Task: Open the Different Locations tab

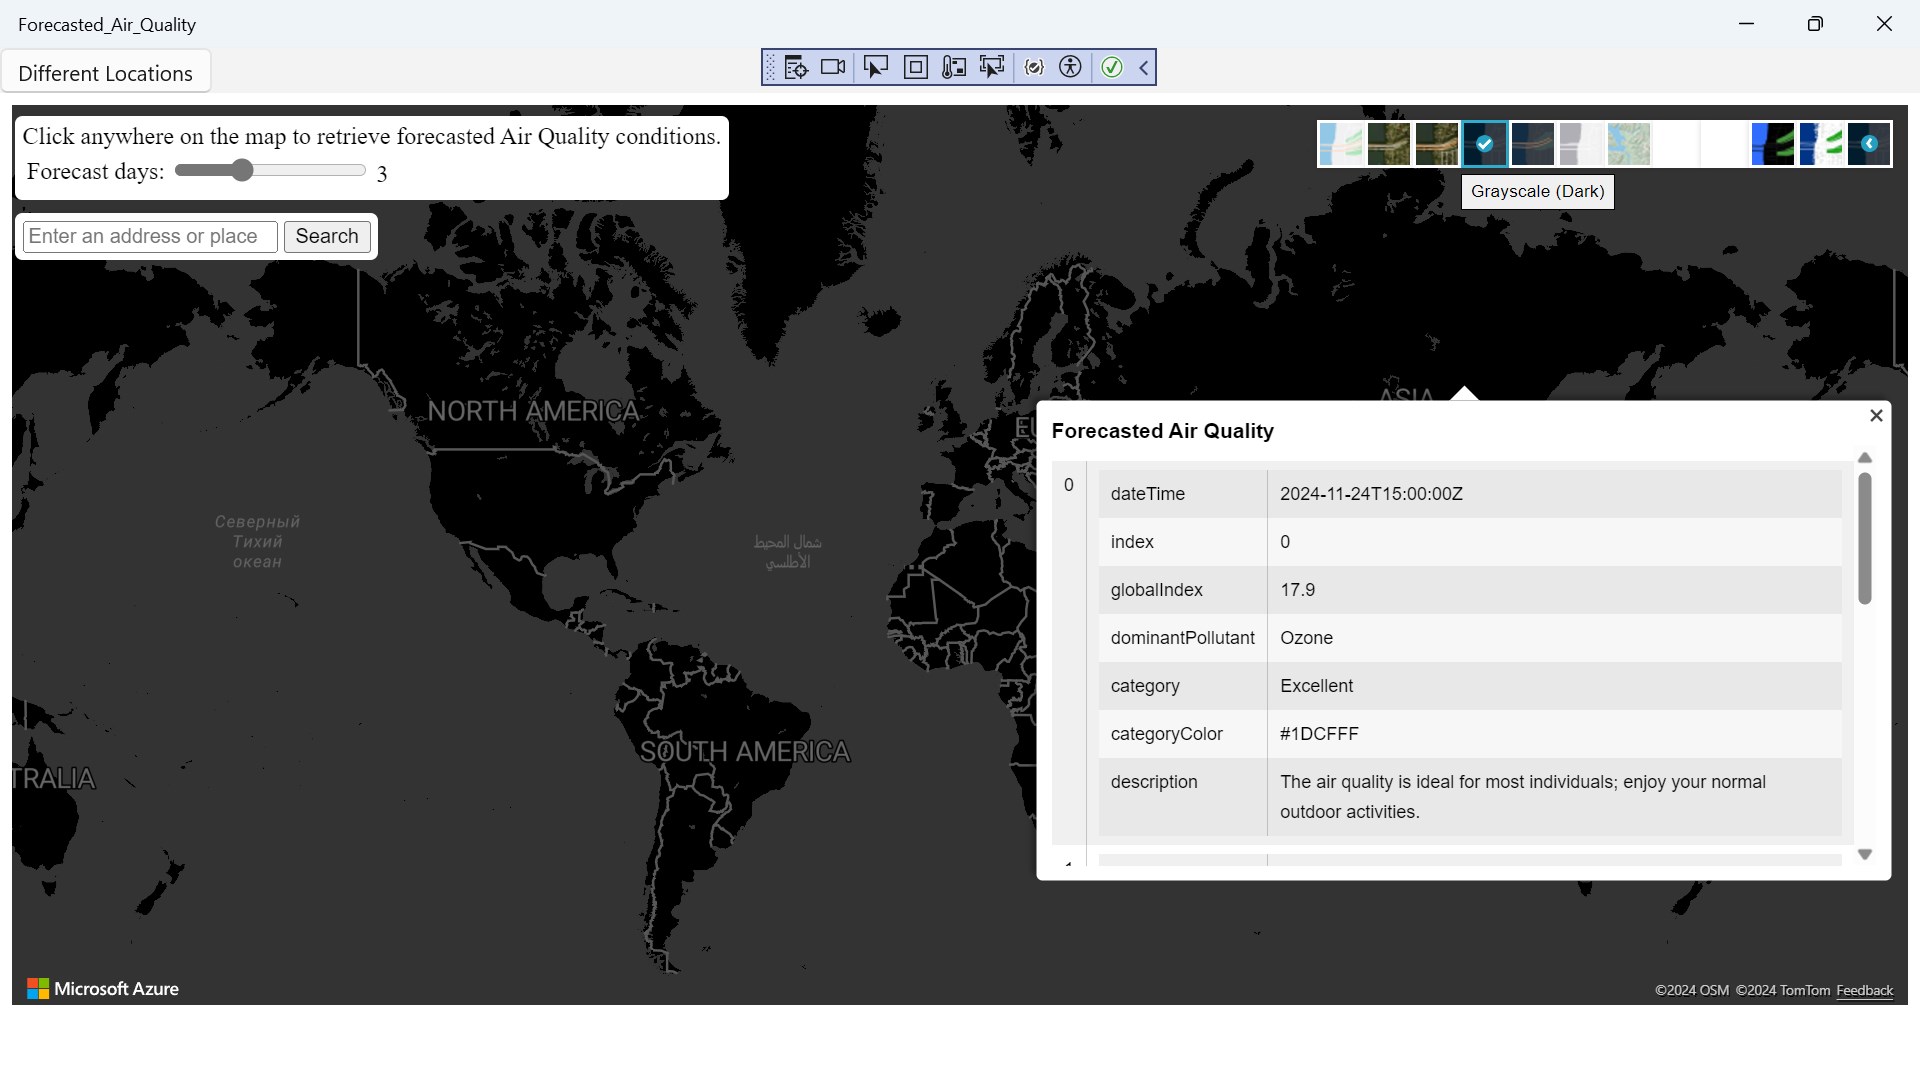Action: [x=105, y=73]
